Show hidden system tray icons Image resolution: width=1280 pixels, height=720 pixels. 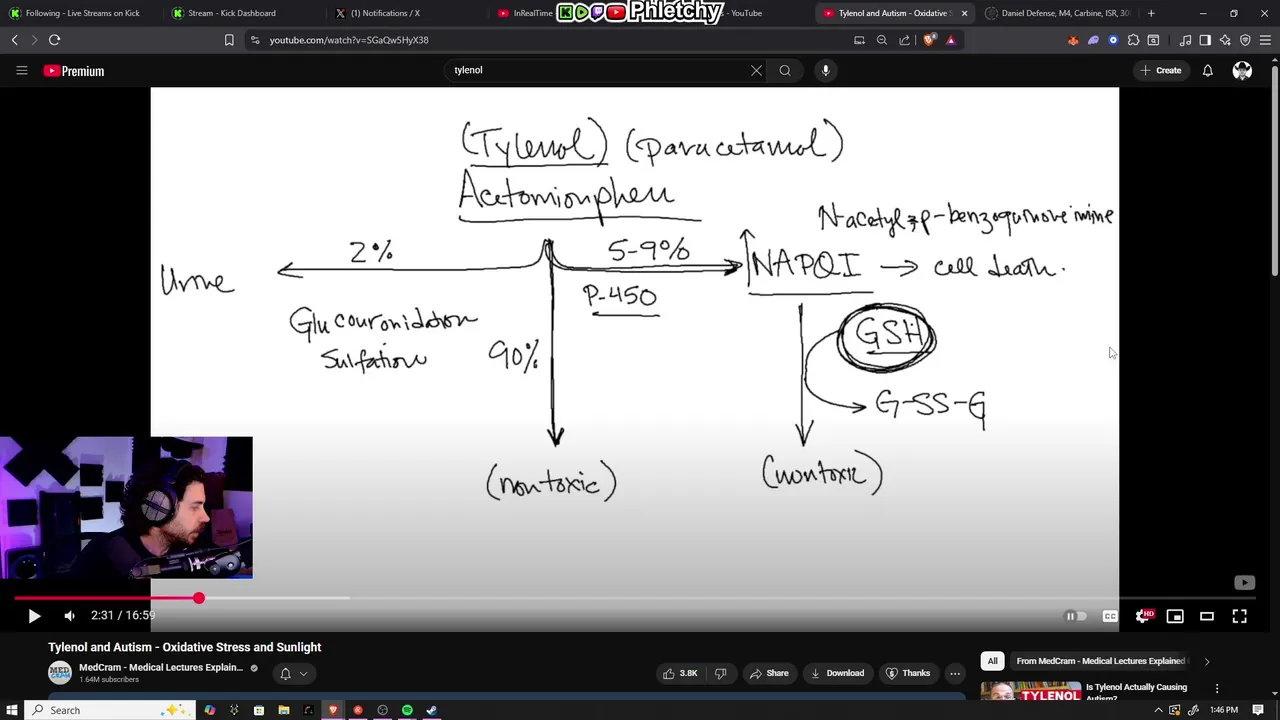tap(1158, 710)
